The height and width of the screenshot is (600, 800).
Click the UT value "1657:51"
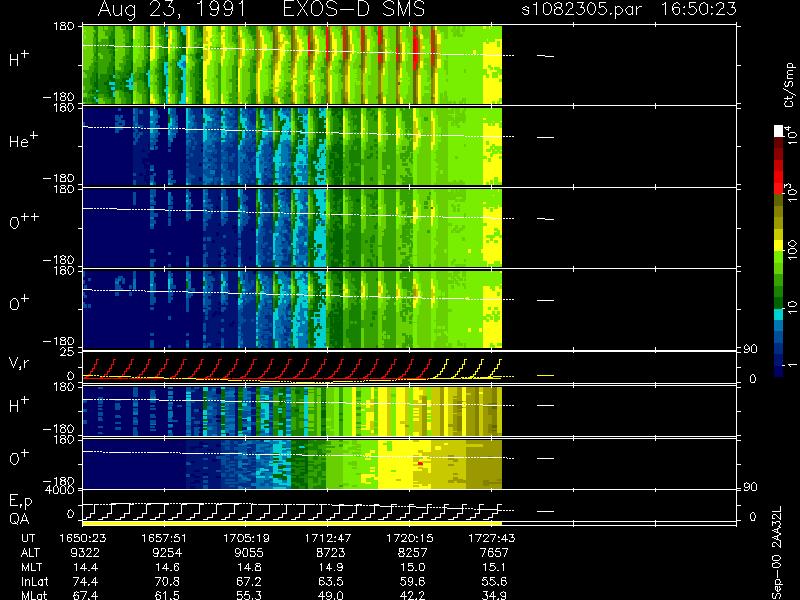pos(164,538)
